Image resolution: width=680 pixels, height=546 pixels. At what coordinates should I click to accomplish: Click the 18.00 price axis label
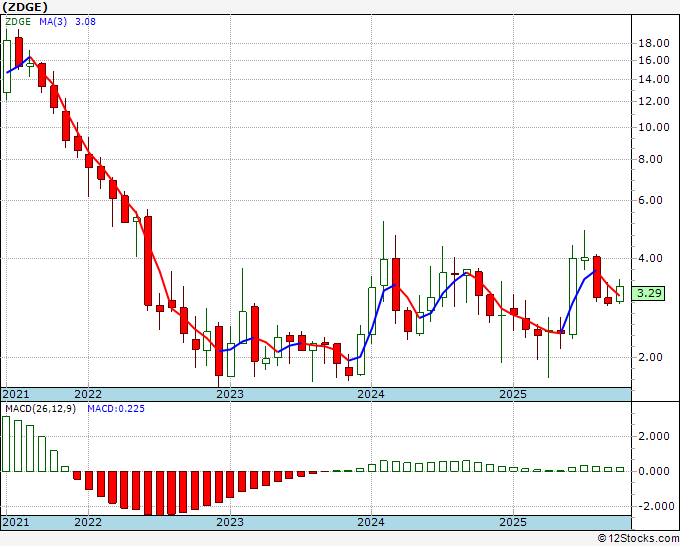[654, 43]
